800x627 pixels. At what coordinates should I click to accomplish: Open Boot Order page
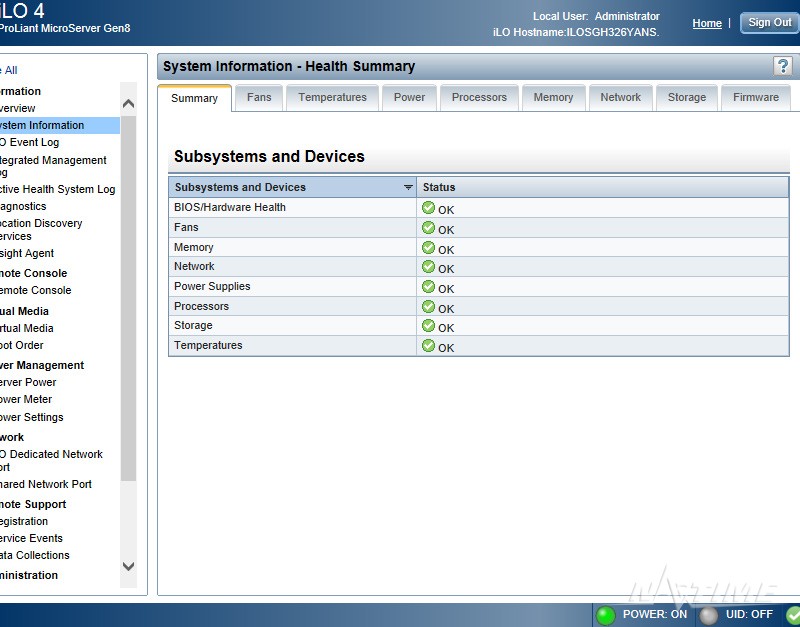[22, 345]
